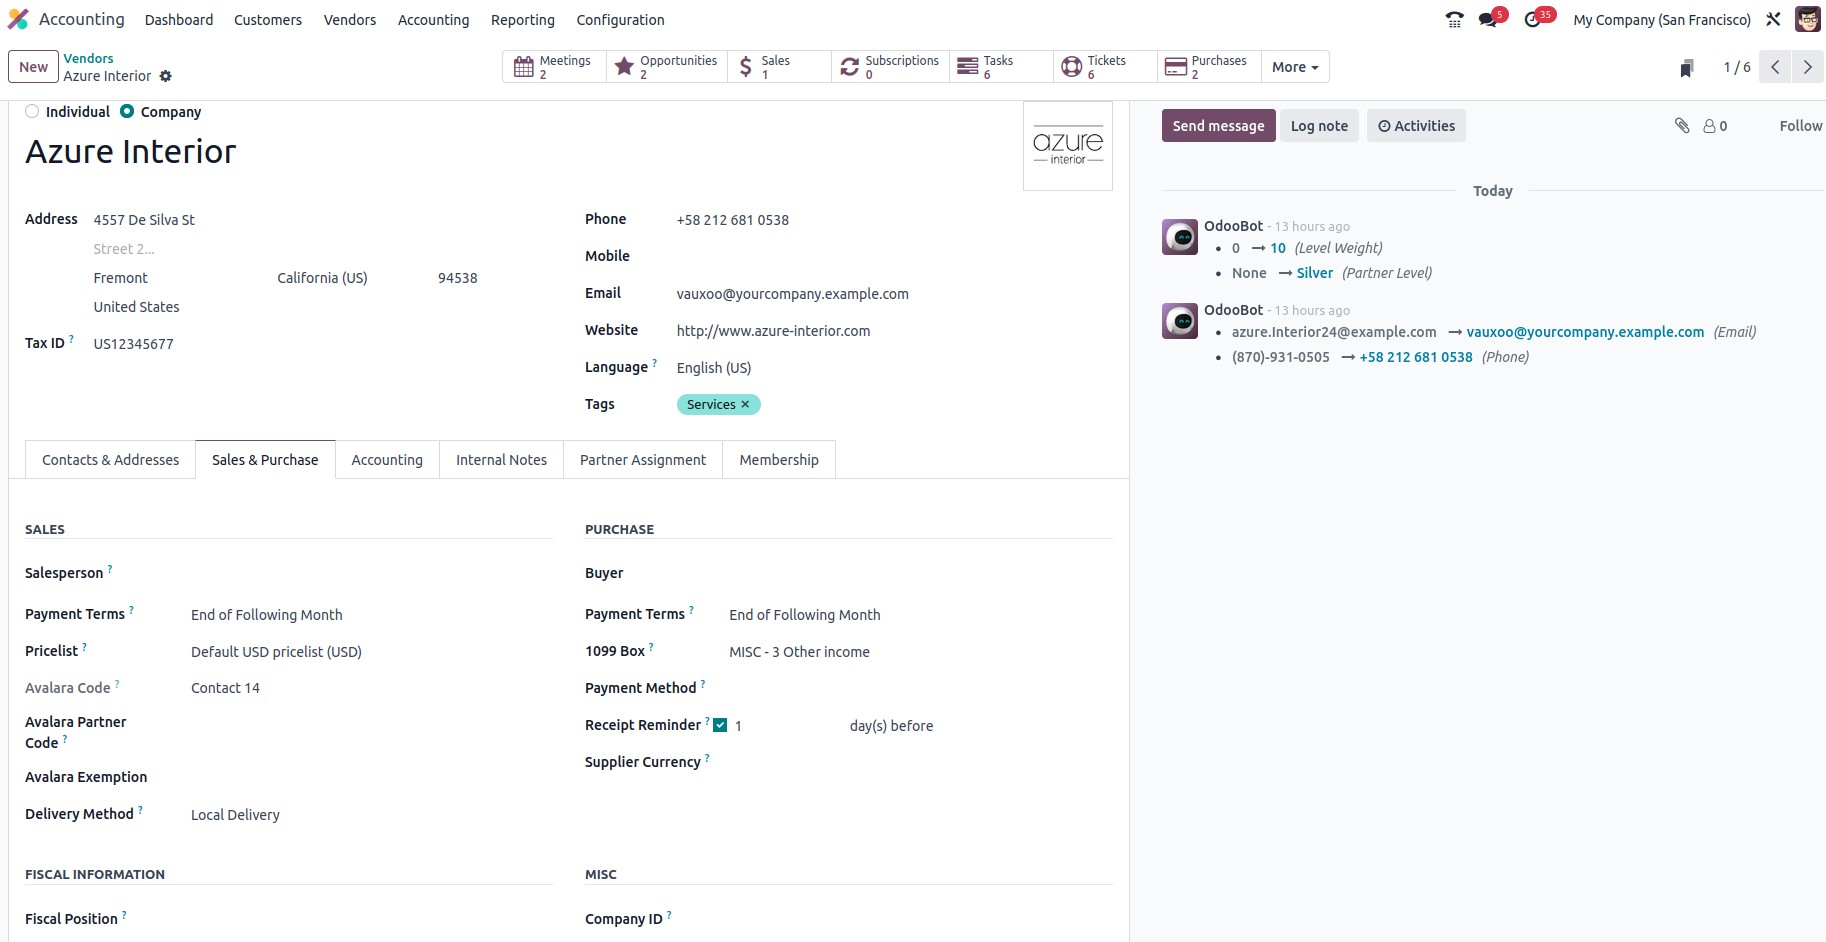
Task: Click the Azure Interior name heading
Action: (x=131, y=152)
